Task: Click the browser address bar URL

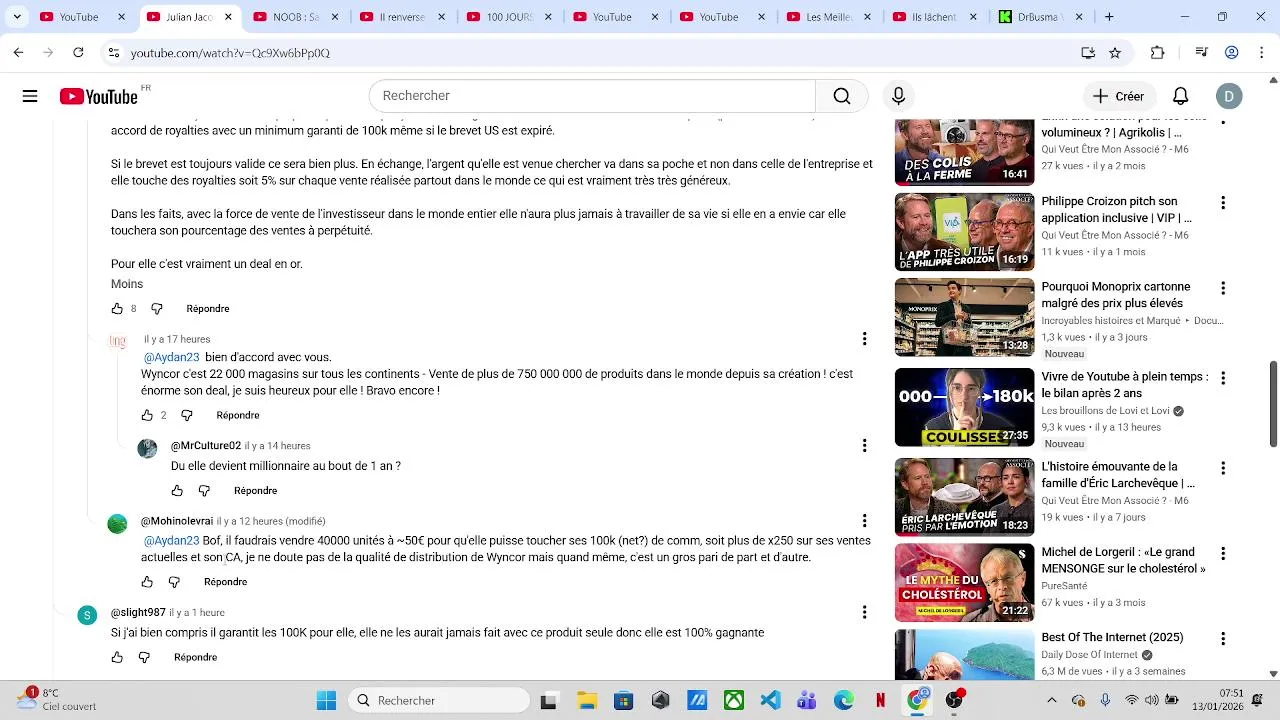Action: click(230, 53)
